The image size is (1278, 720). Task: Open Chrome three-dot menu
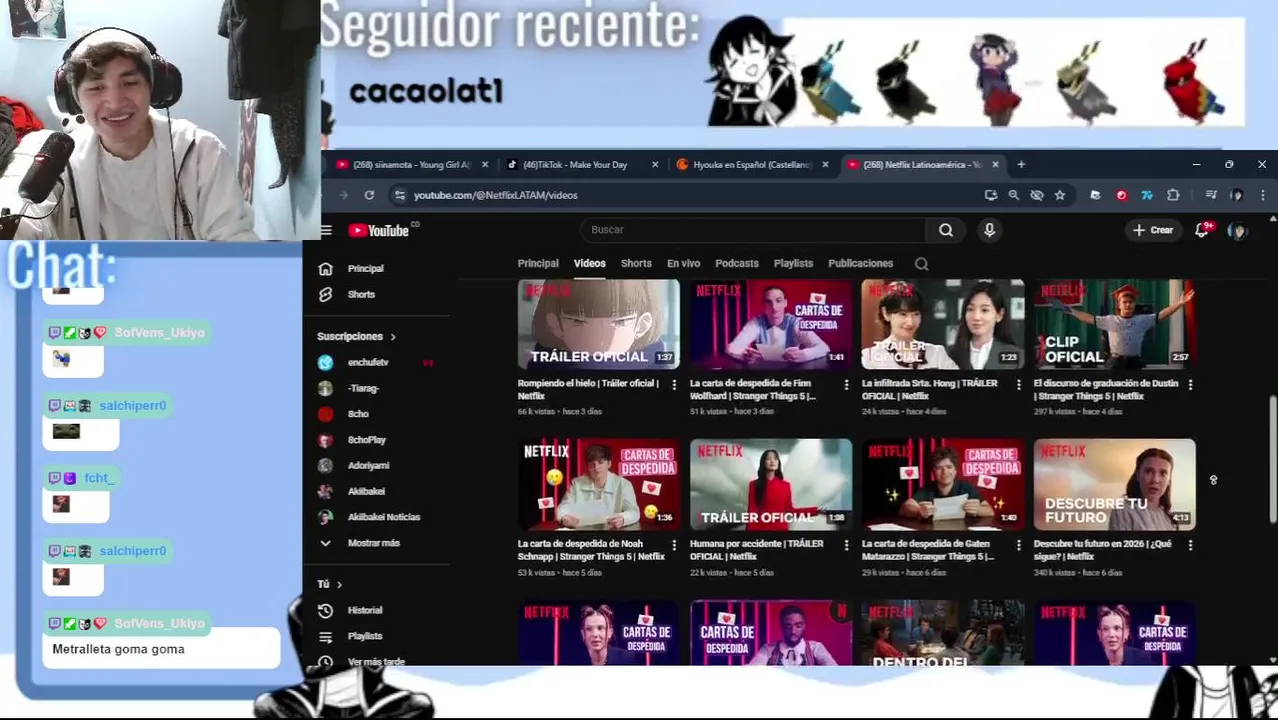click(1263, 195)
